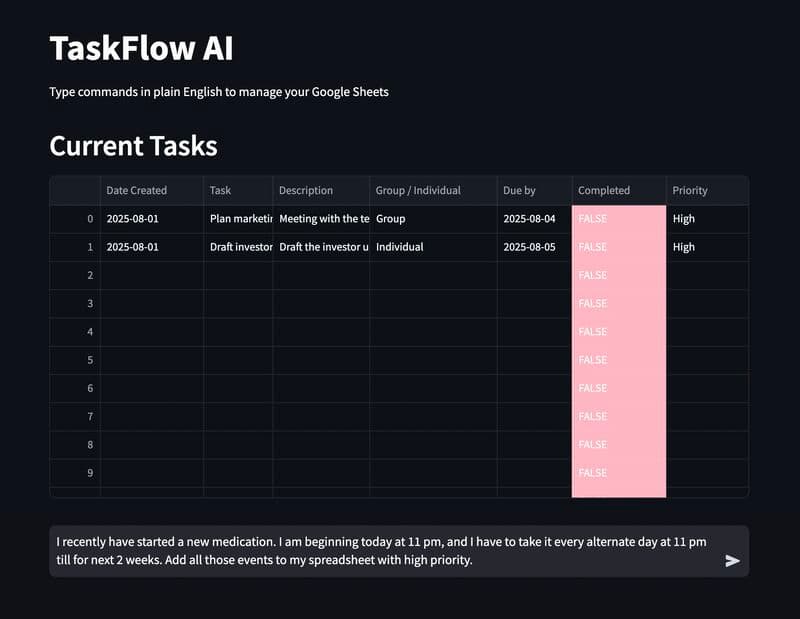
Task: Click the Plan marketing task cell
Action: click(x=238, y=219)
